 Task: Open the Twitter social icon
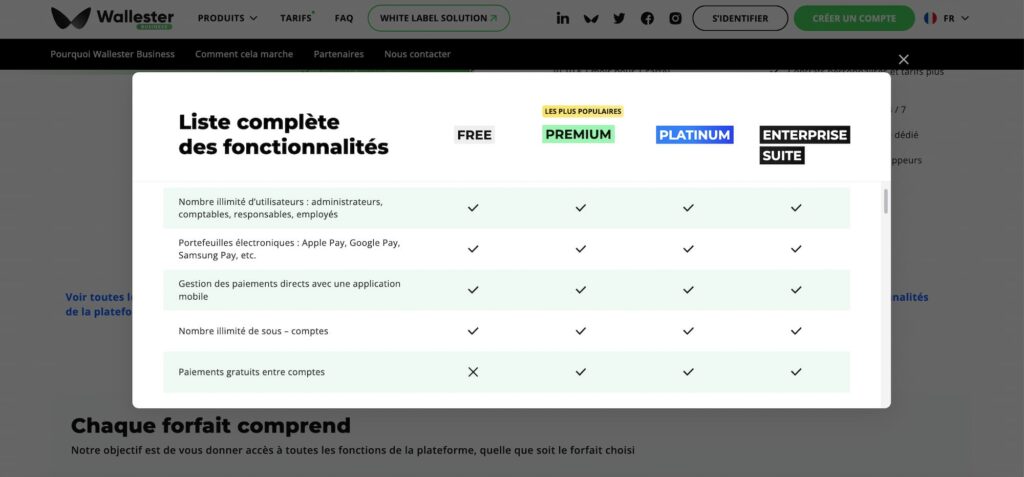click(619, 18)
